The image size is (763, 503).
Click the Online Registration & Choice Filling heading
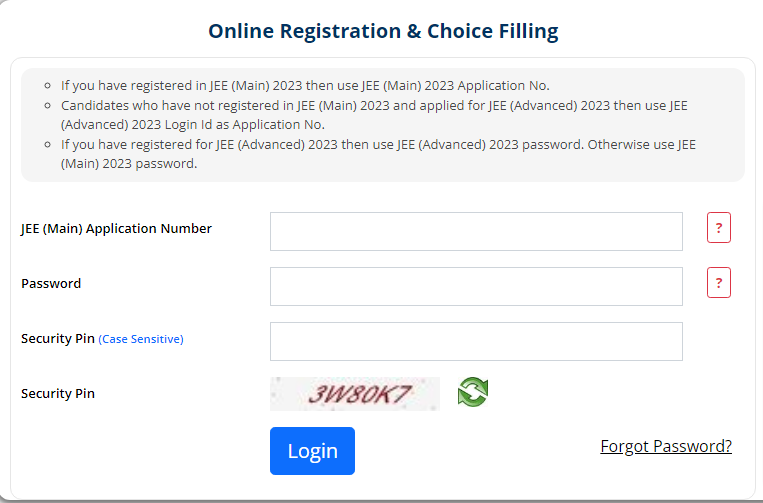383,31
